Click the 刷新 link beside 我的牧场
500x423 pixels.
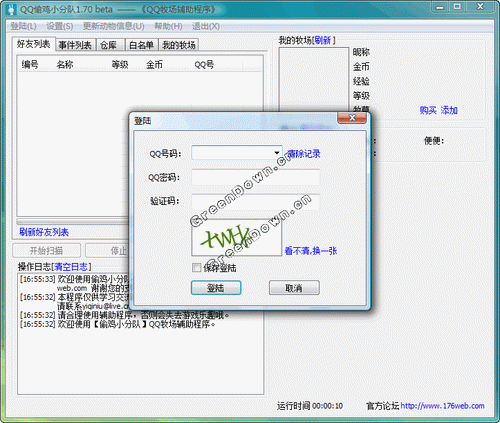pyautogui.click(x=322, y=41)
